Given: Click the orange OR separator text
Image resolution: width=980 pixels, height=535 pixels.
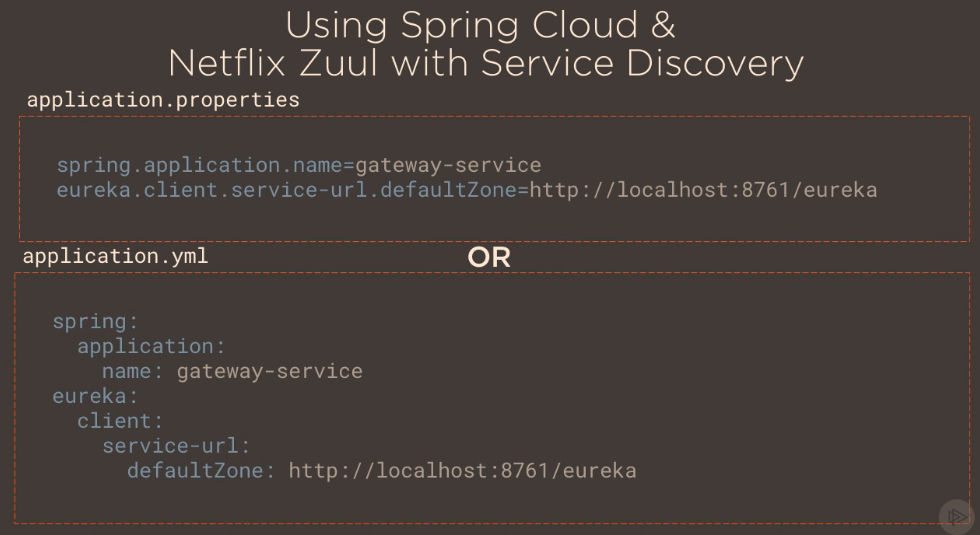Looking at the screenshot, I should pyautogui.click(x=489, y=258).
